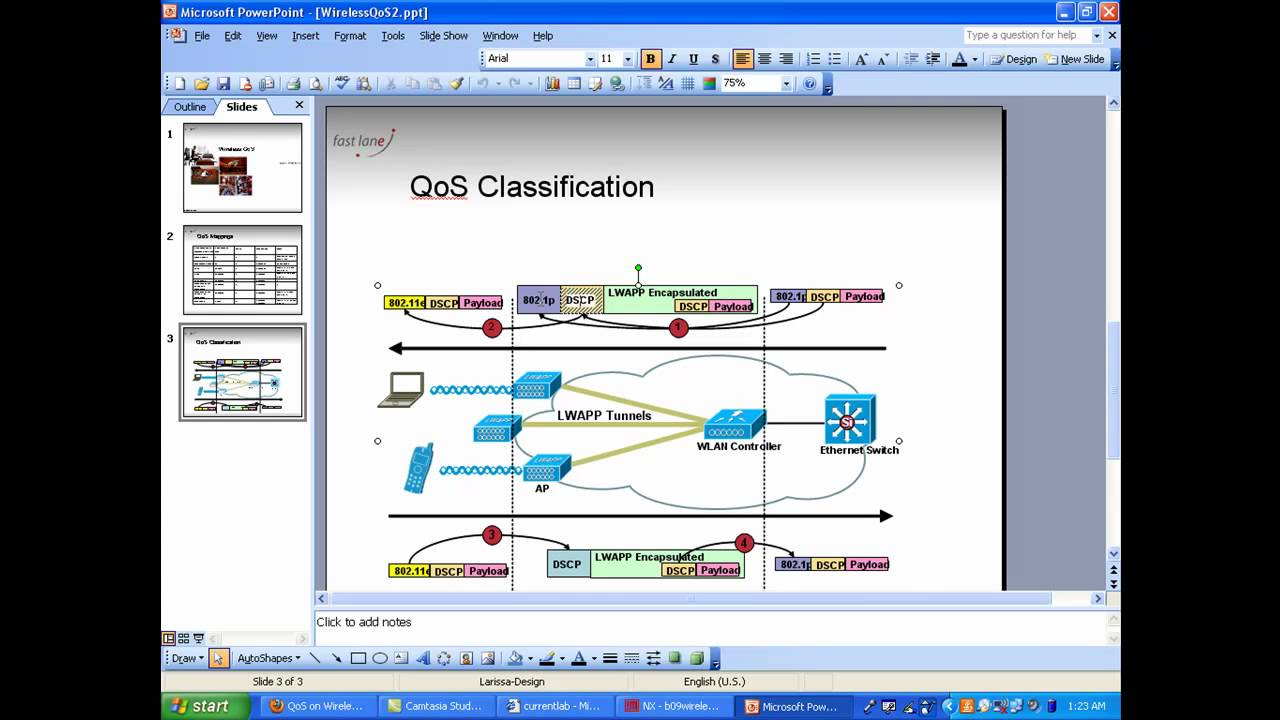The height and width of the screenshot is (720, 1280).
Task: Insert a table from the toolbar
Action: click(x=574, y=84)
